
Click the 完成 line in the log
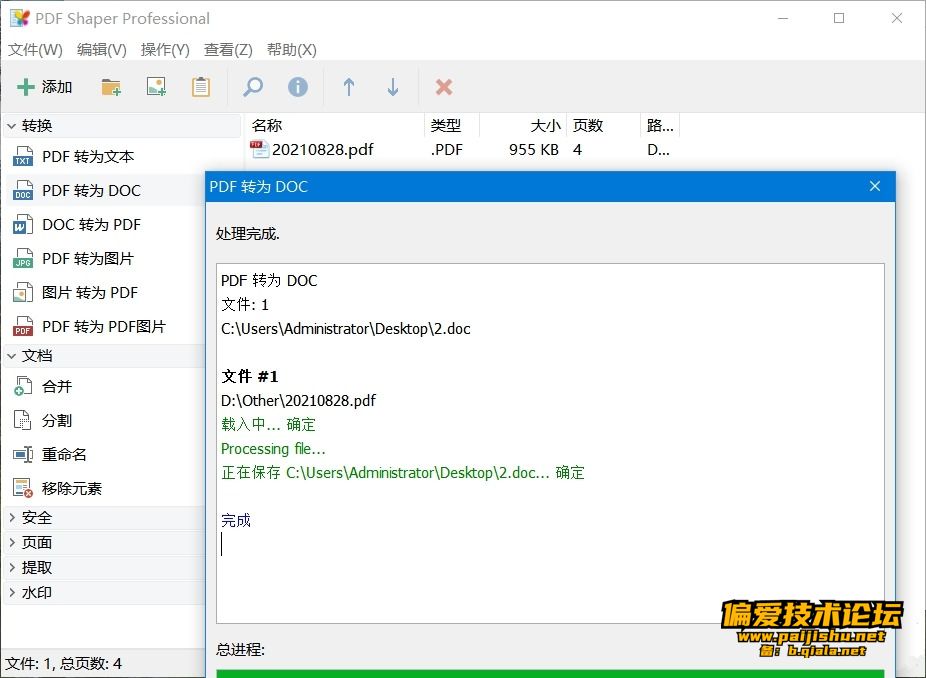[236, 520]
